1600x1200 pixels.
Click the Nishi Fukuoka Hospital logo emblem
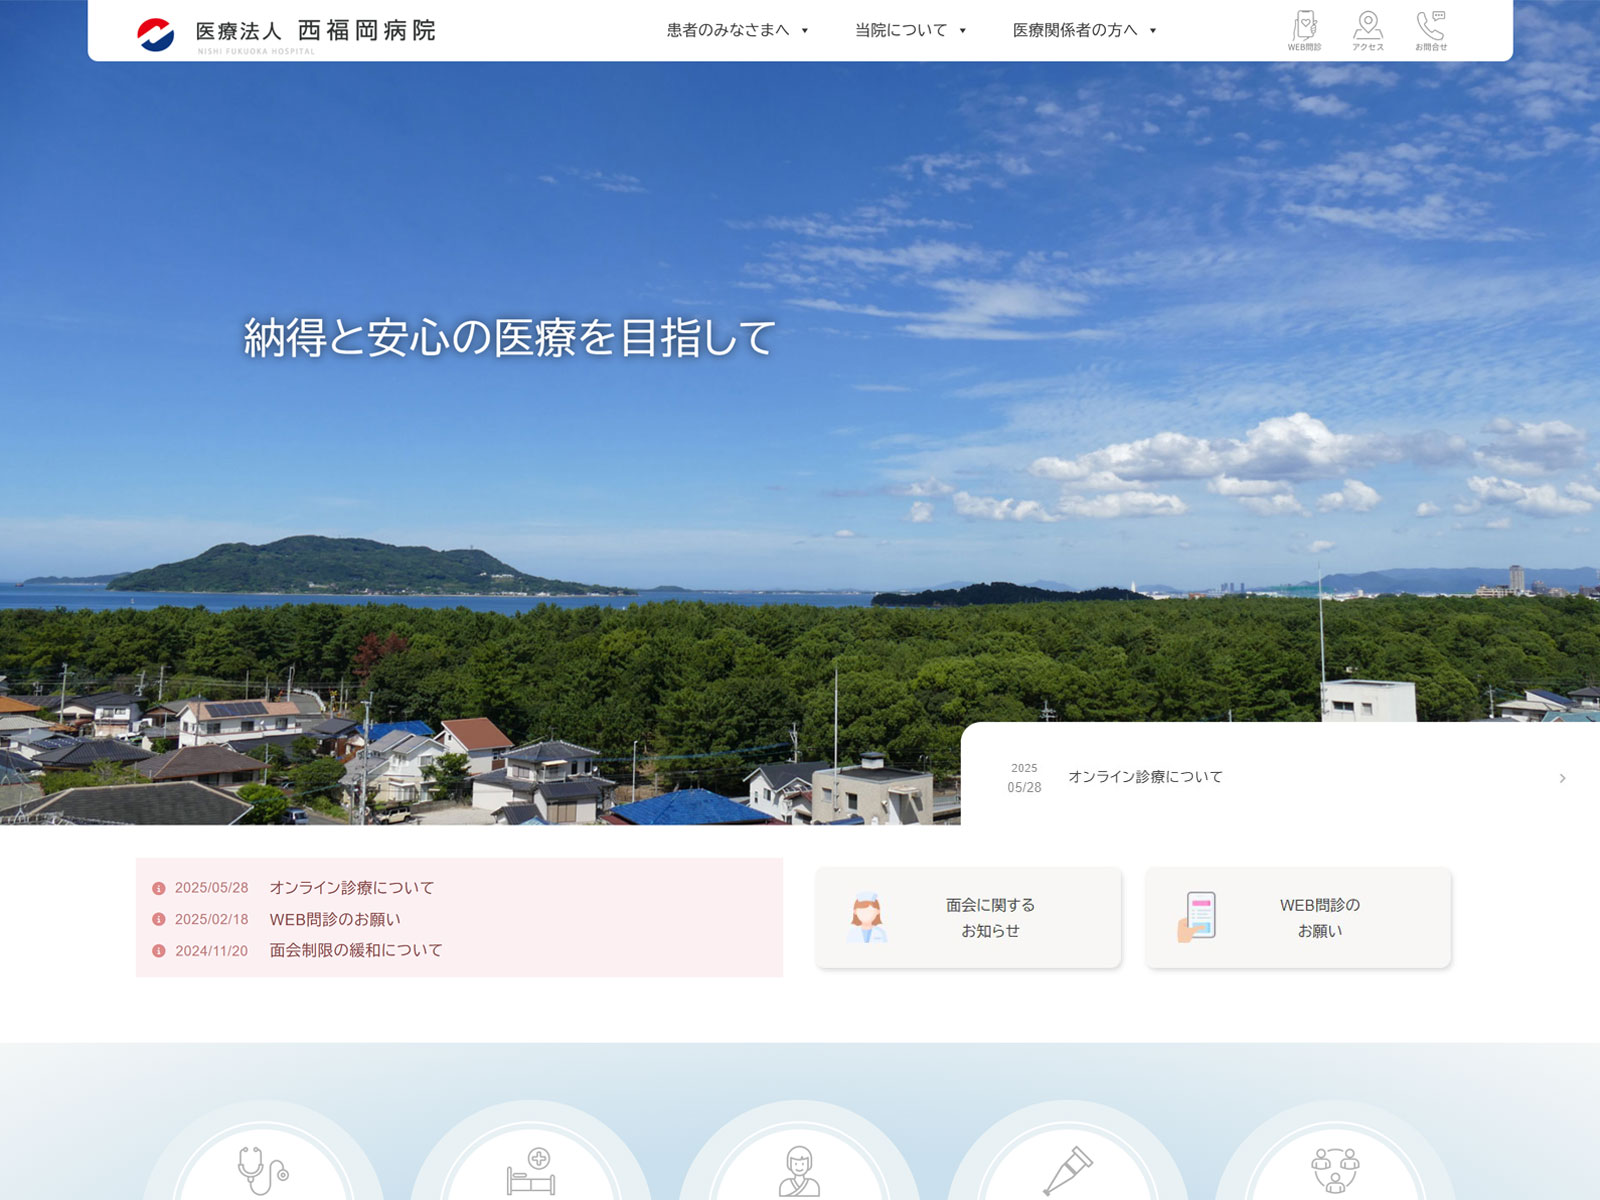click(x=155, y=35)
